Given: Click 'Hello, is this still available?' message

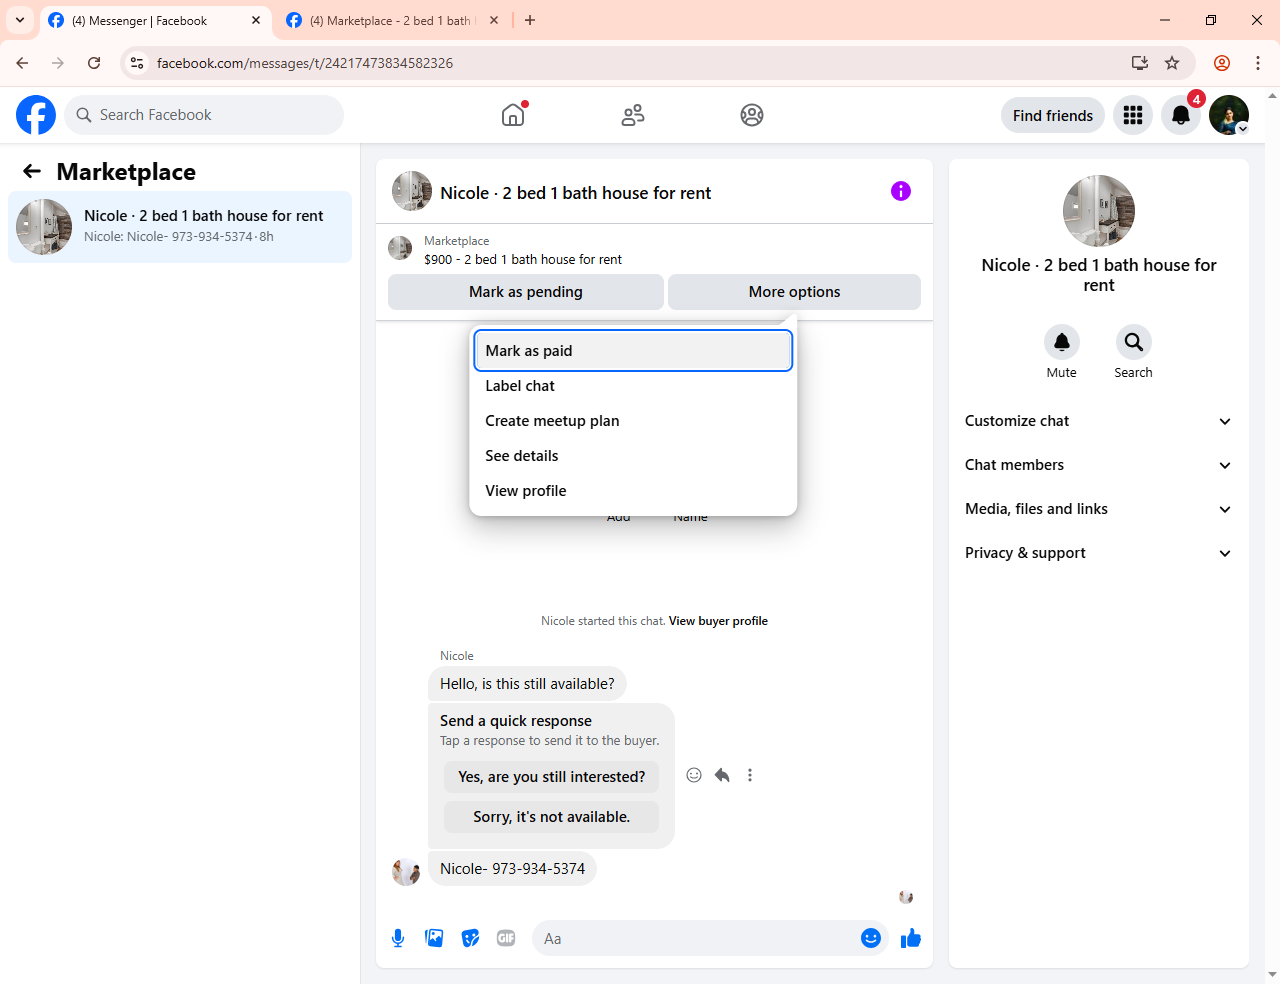Looking at the screenshot, I should tap(527, 684).
